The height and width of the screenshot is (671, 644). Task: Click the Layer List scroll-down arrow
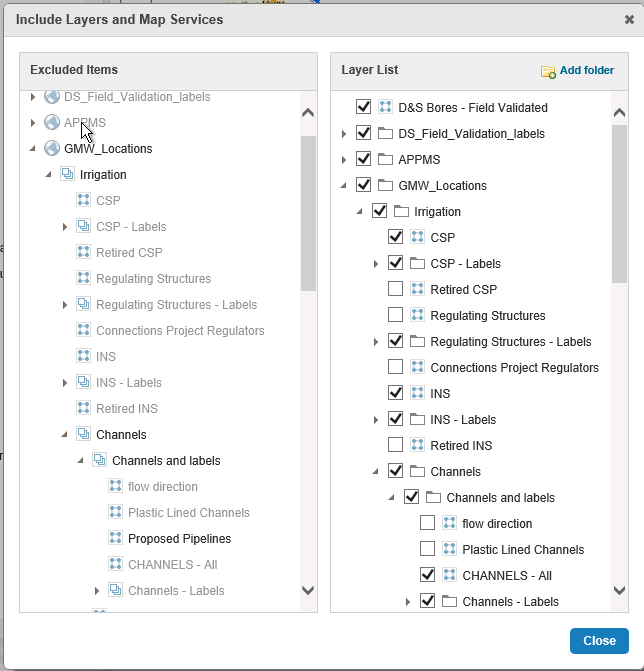[x=619, y=591]
